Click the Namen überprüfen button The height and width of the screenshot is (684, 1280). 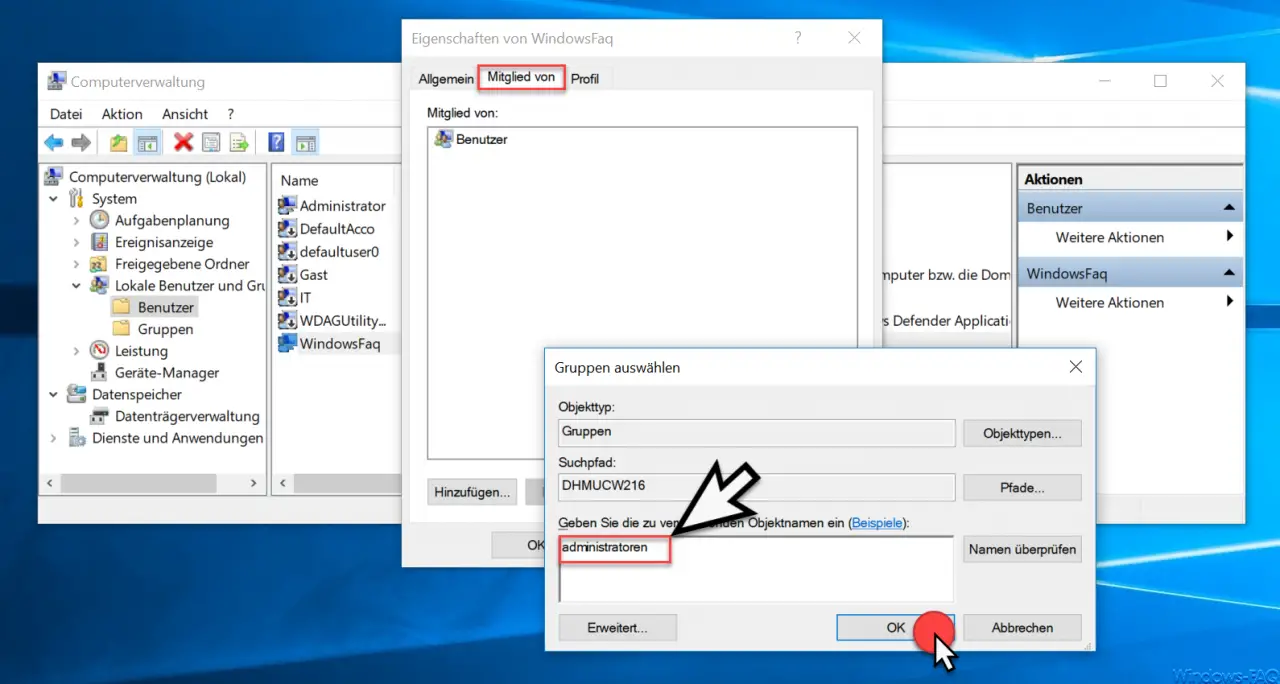[x=1022, y=549]
